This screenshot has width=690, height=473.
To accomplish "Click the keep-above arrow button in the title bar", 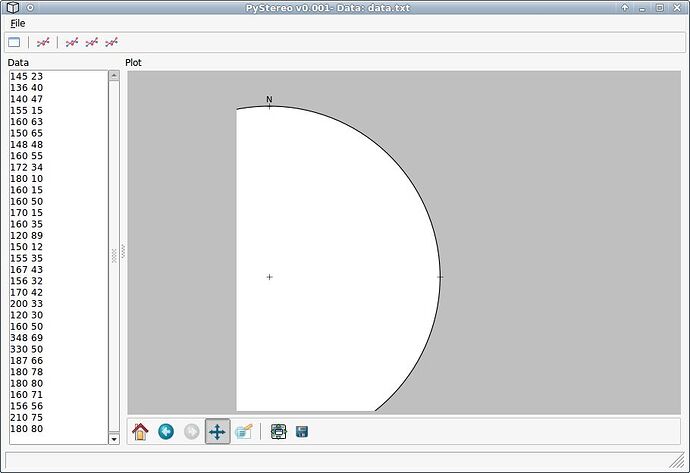I will [x=624, y=7].
